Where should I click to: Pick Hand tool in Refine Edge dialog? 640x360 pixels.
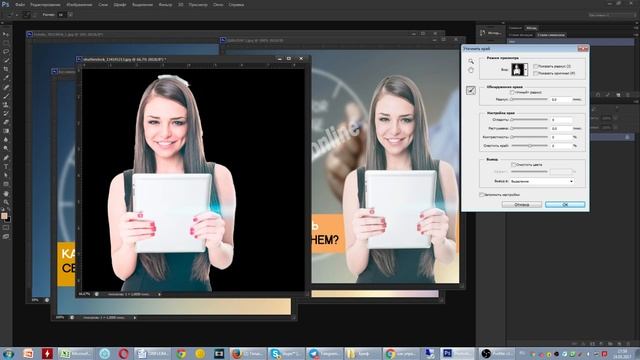click(x=471, y=70)
